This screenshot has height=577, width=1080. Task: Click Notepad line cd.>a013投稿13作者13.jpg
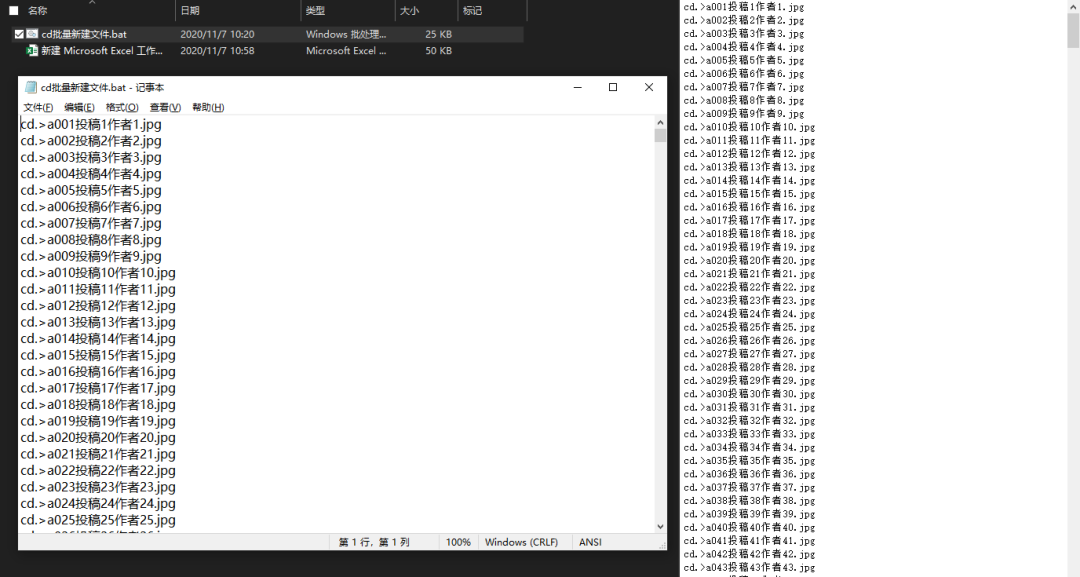(98, 322)
